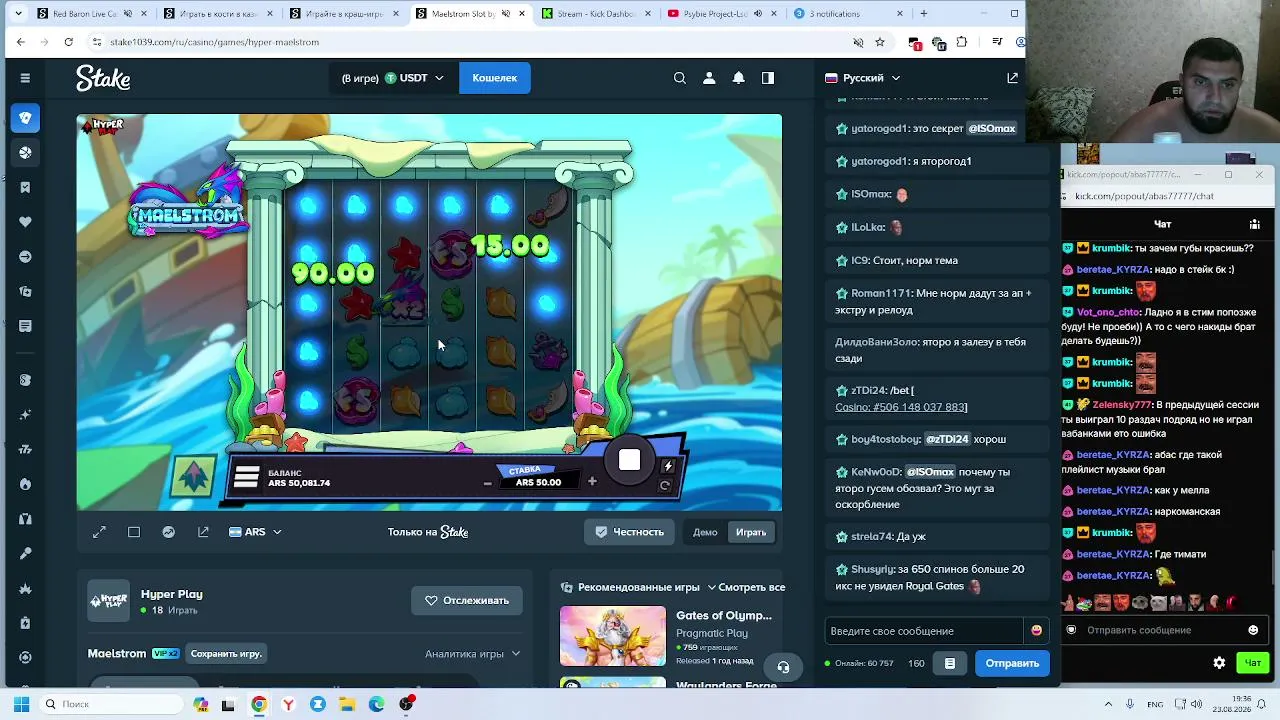Open the chat rules document icon
Image resolution: width=1280 pixels, height=720 pixels.
[x=950, y=663]
